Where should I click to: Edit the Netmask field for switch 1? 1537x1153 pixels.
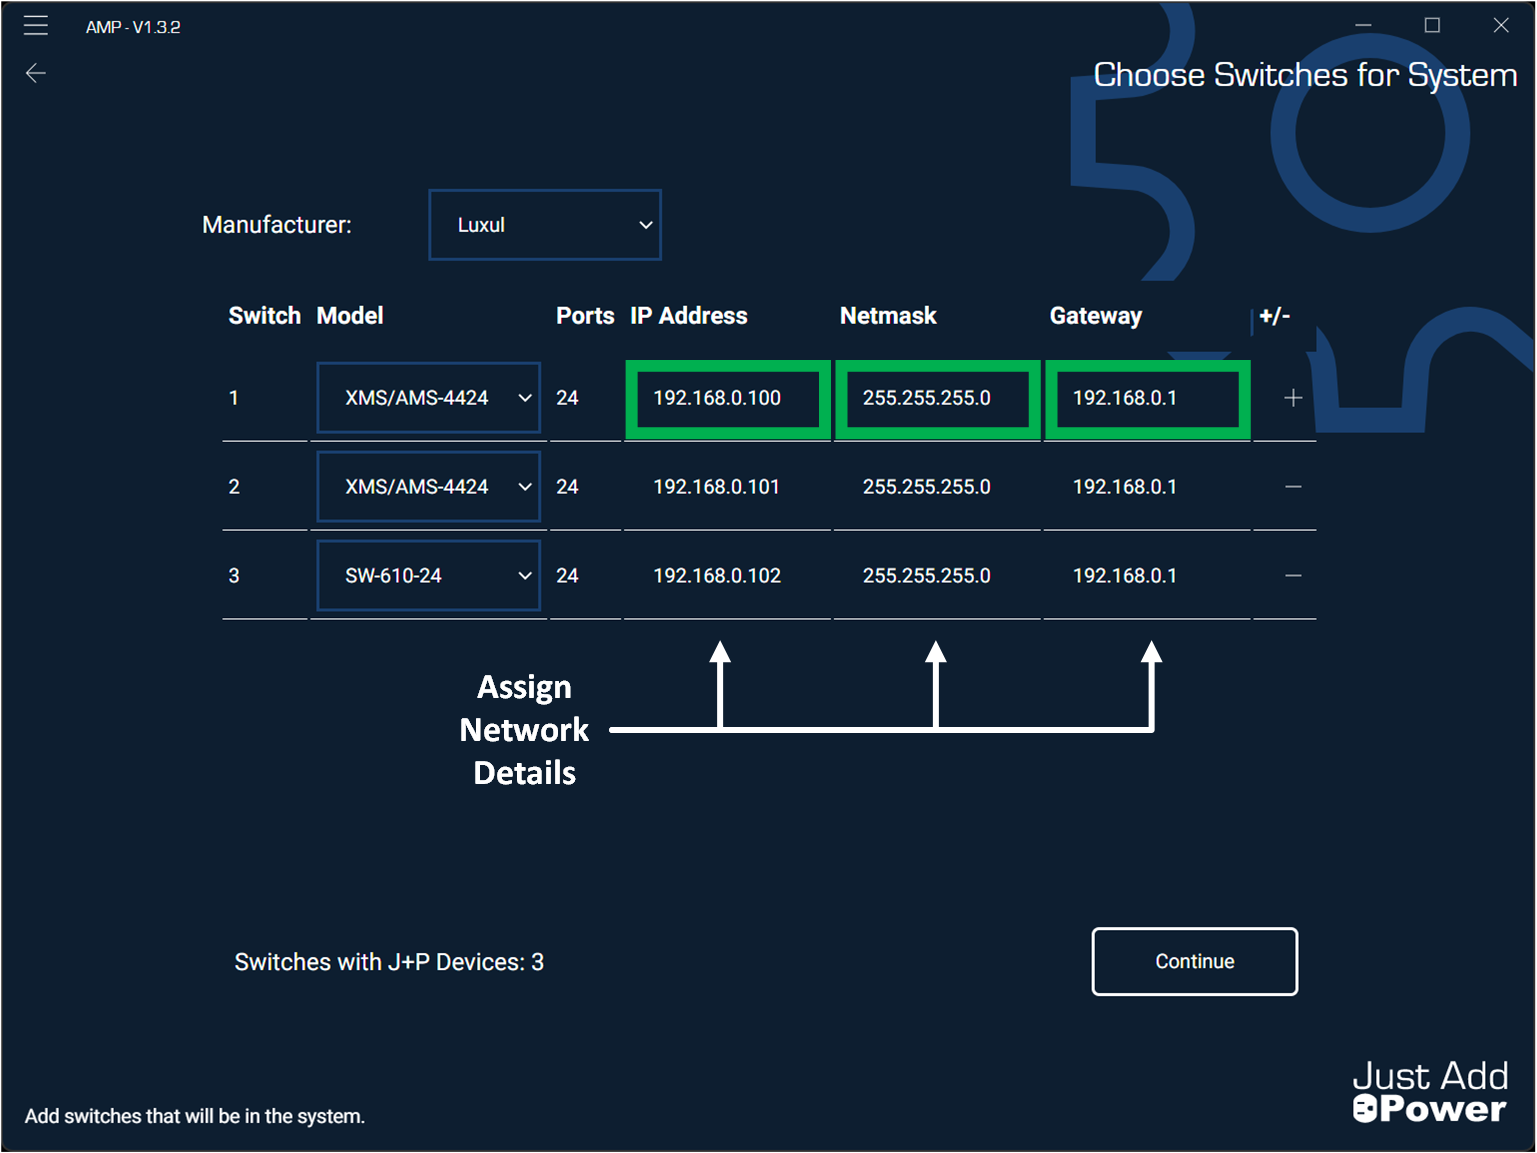tap(938, 398)
